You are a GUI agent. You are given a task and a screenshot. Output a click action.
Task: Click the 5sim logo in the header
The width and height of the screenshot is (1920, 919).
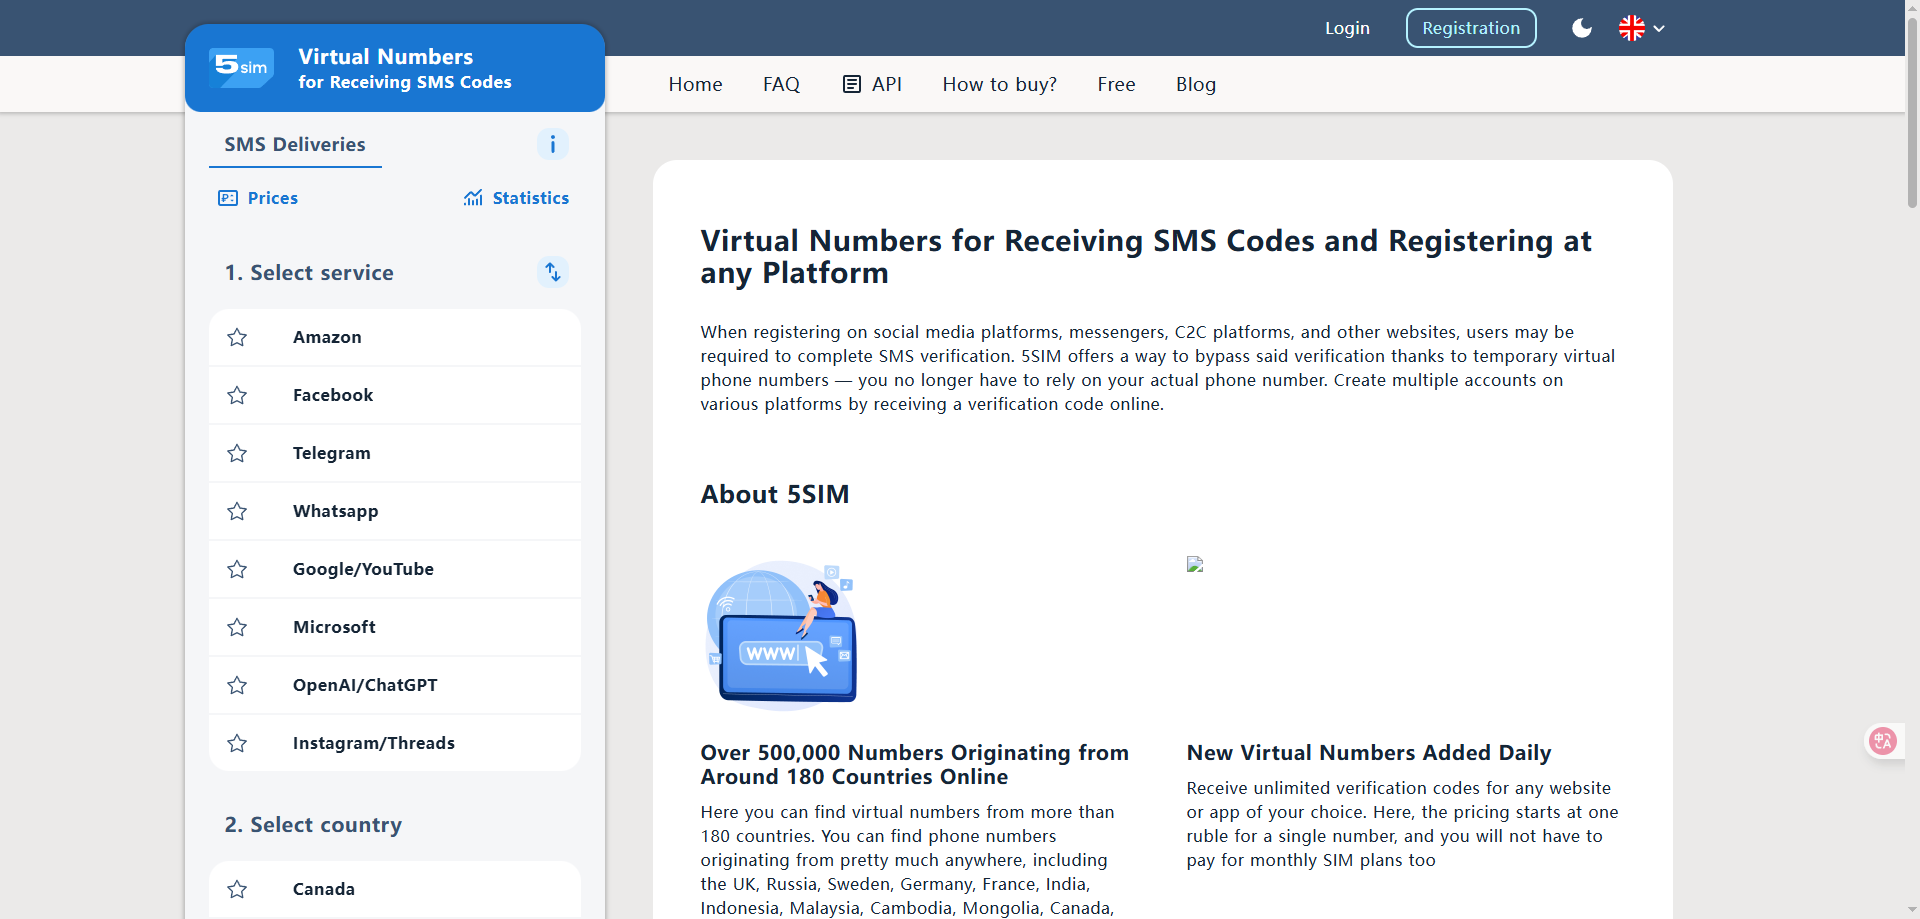coord(240,67)
